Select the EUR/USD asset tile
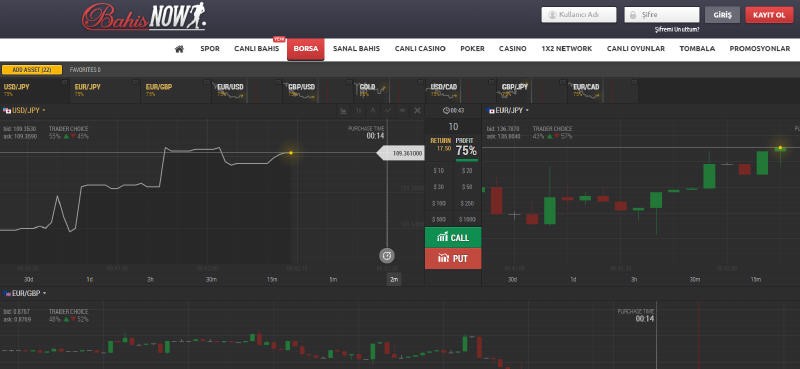 pyautogui.click(x=246, y=91)
